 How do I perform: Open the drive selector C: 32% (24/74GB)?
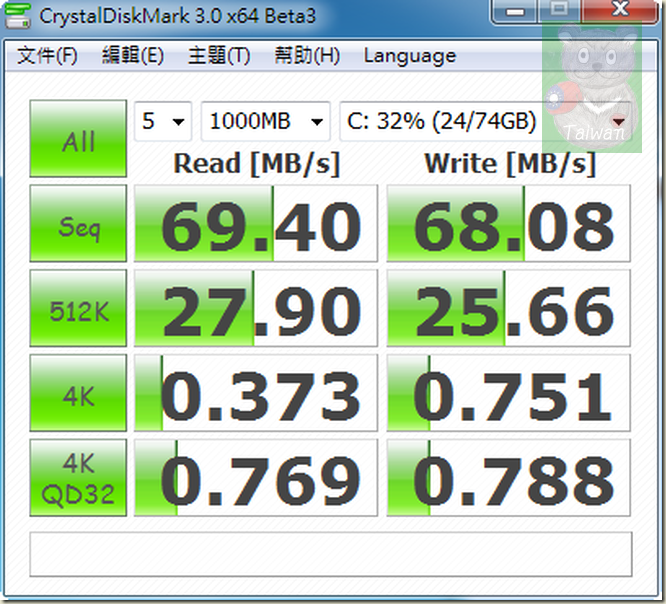pyautogui.click(x=485, y=121)
